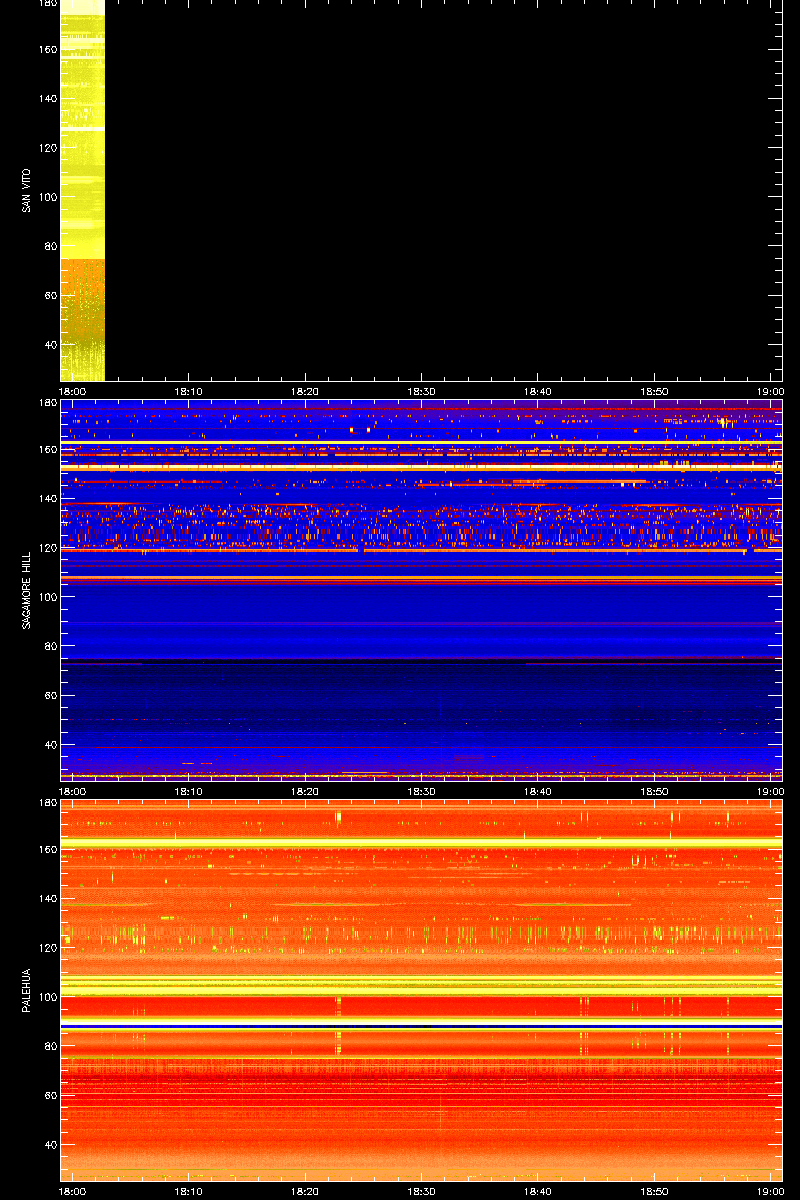Image resolution: width=800 pixels, height=1200 pixels.
Task: Click the 18:00 time label under Palehua panel
Action: pos(72,1192)
